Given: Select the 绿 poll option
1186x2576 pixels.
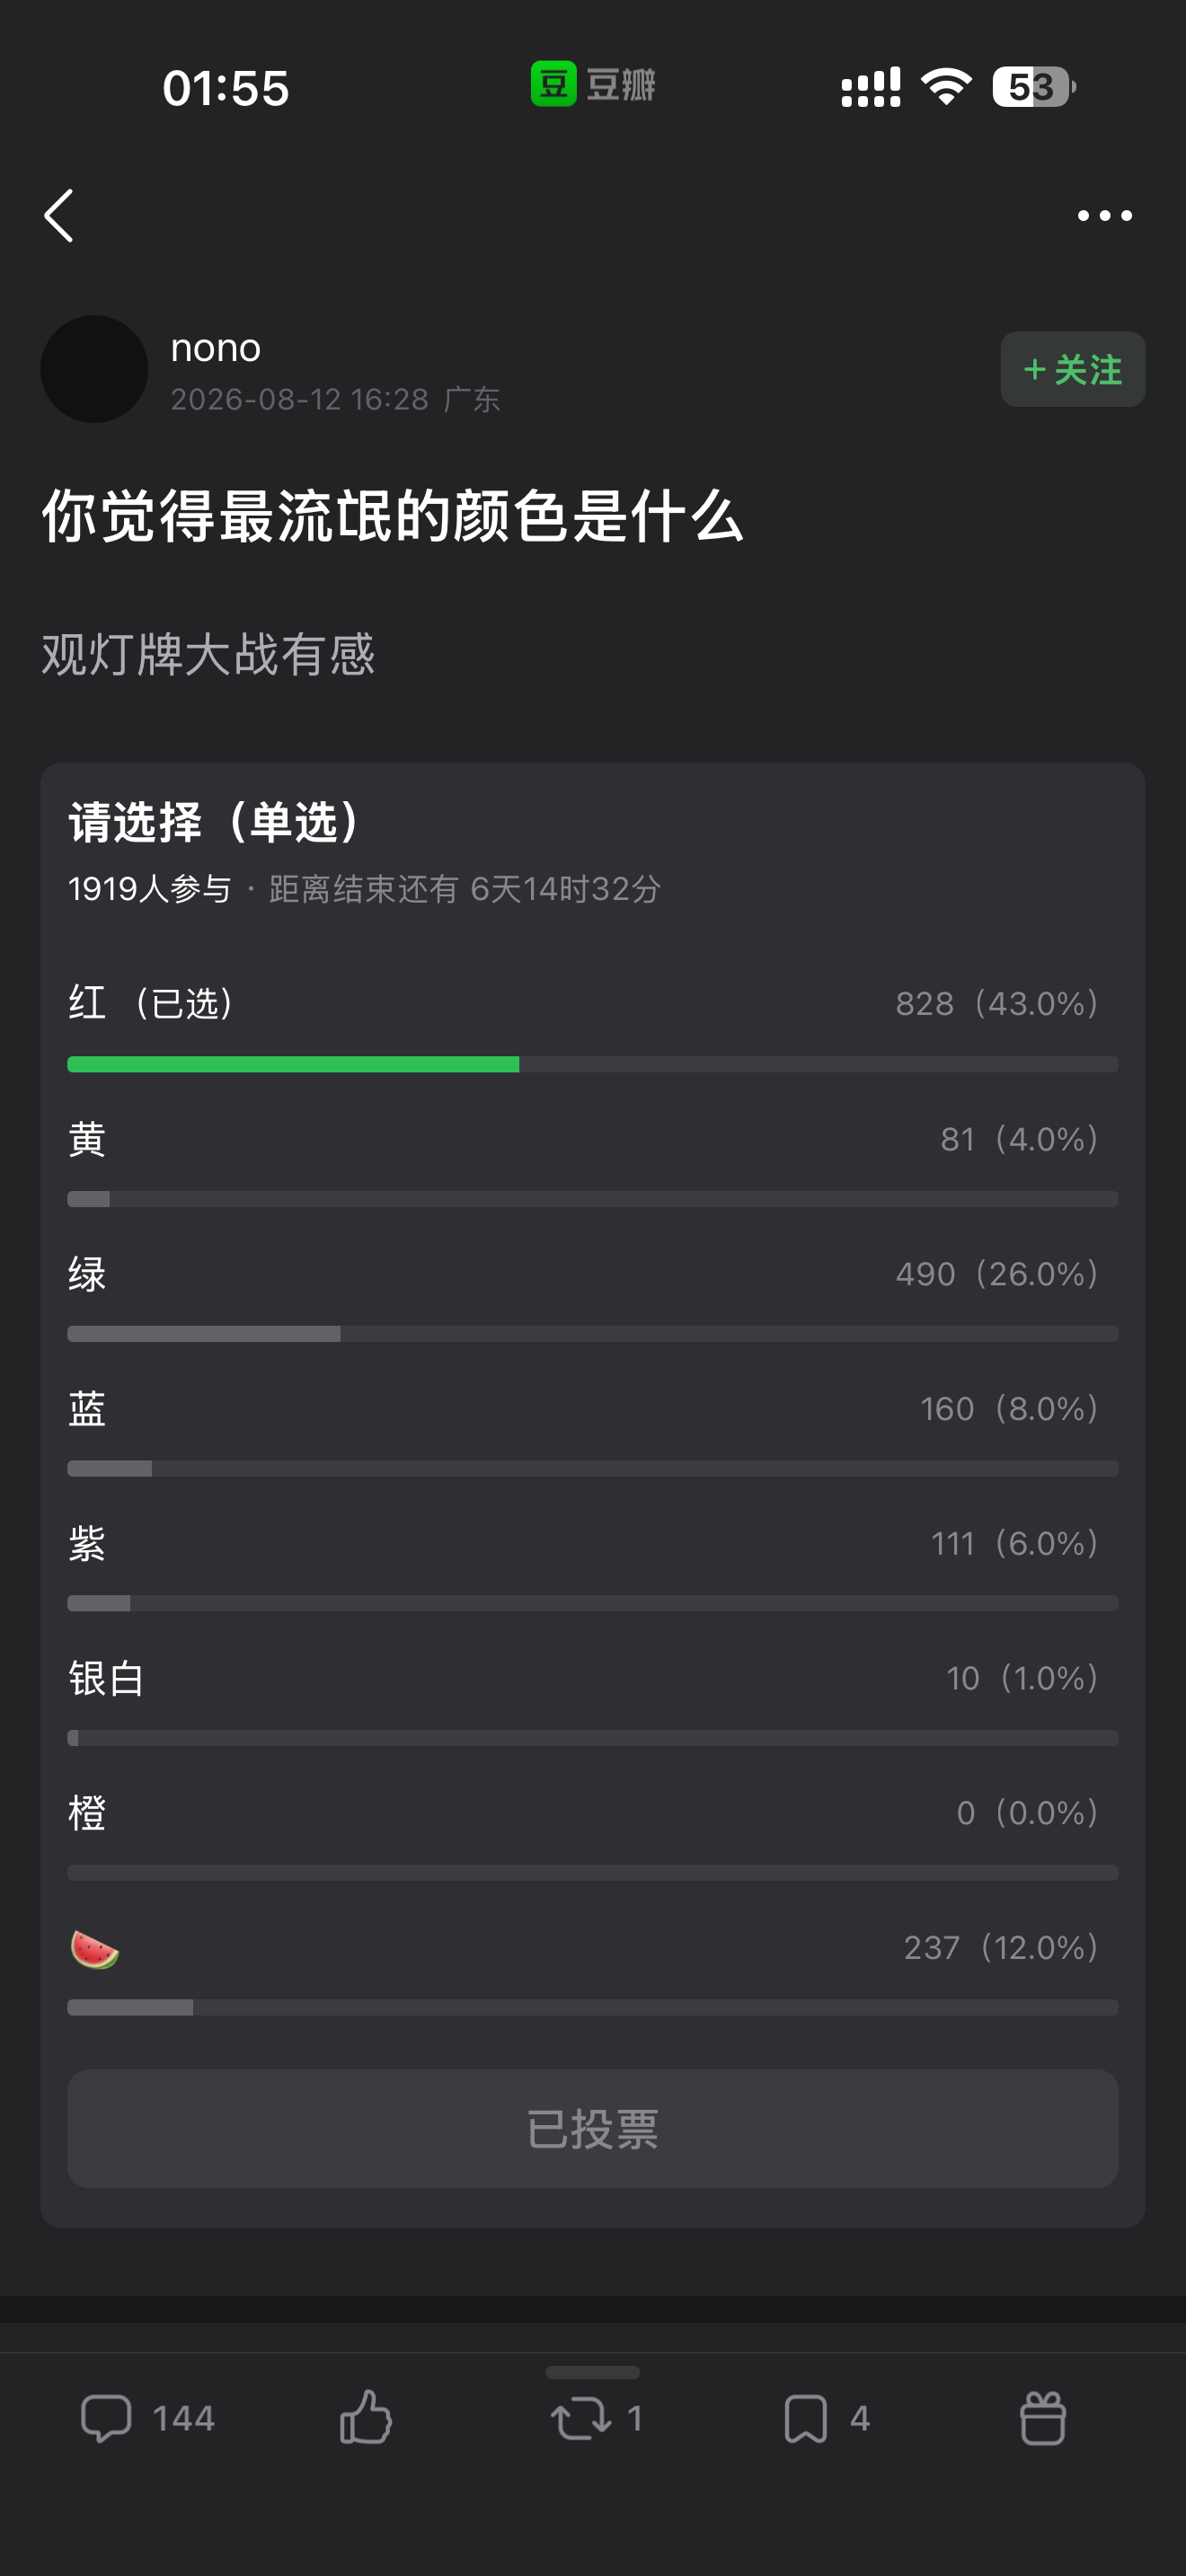Looking at the screenshot, I should point(592,1295).
